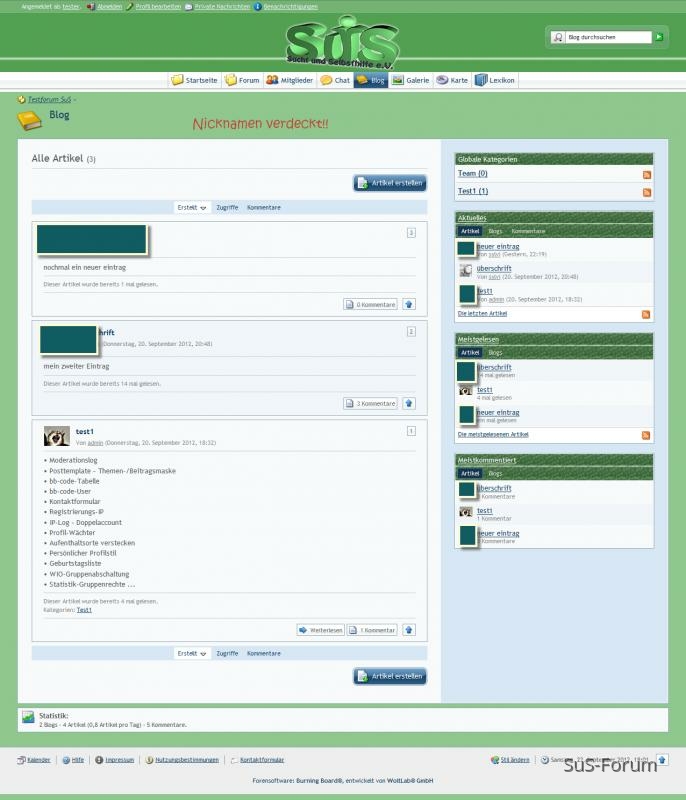Click Weiterlesen on the test1 article

[x=320, y=630]
